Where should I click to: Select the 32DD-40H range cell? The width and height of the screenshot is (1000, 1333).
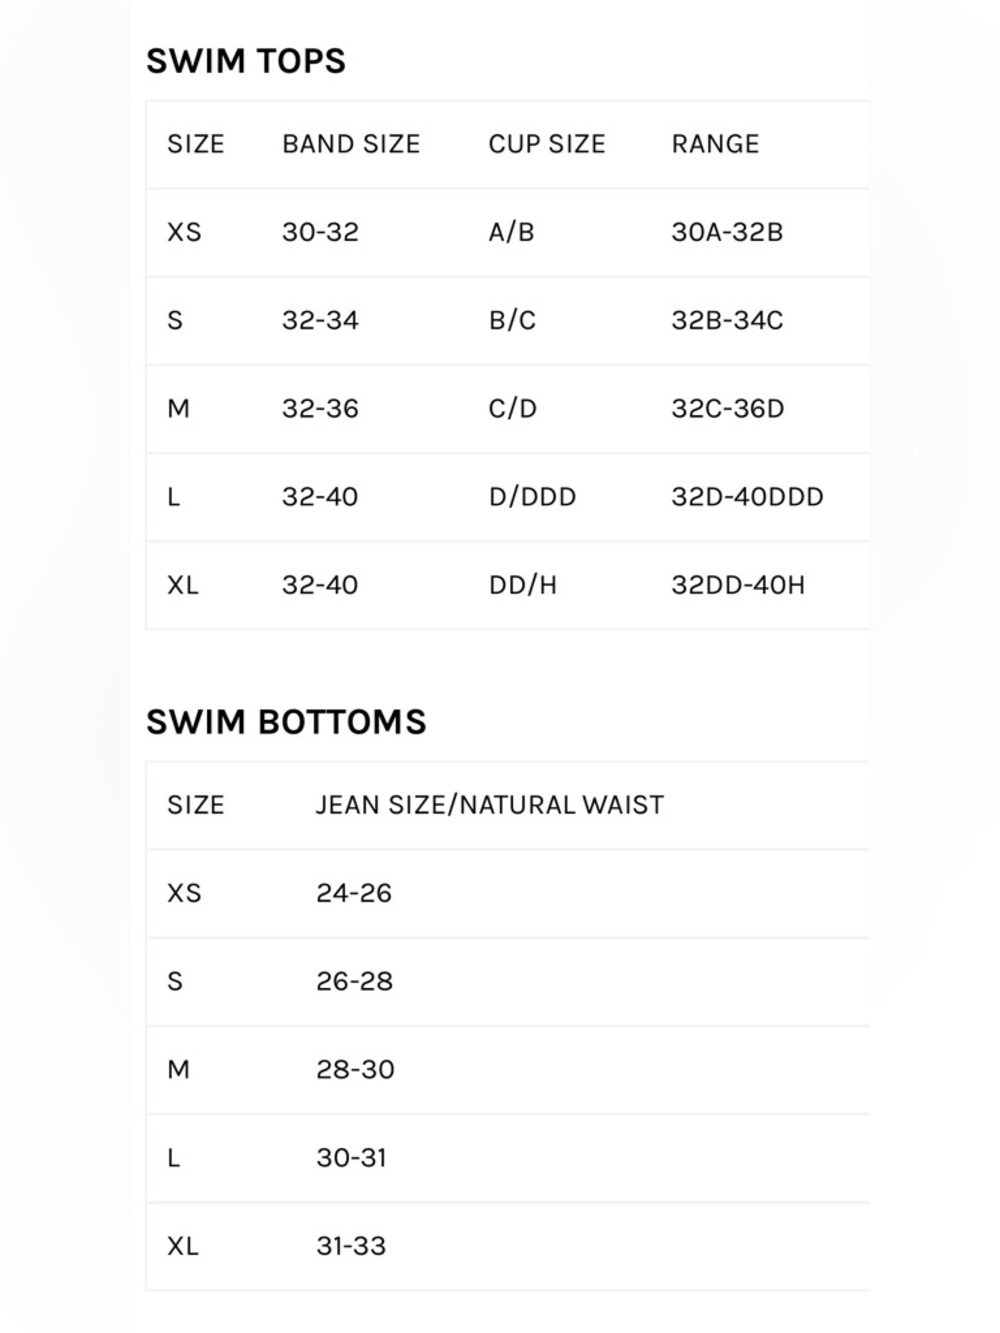738,584
